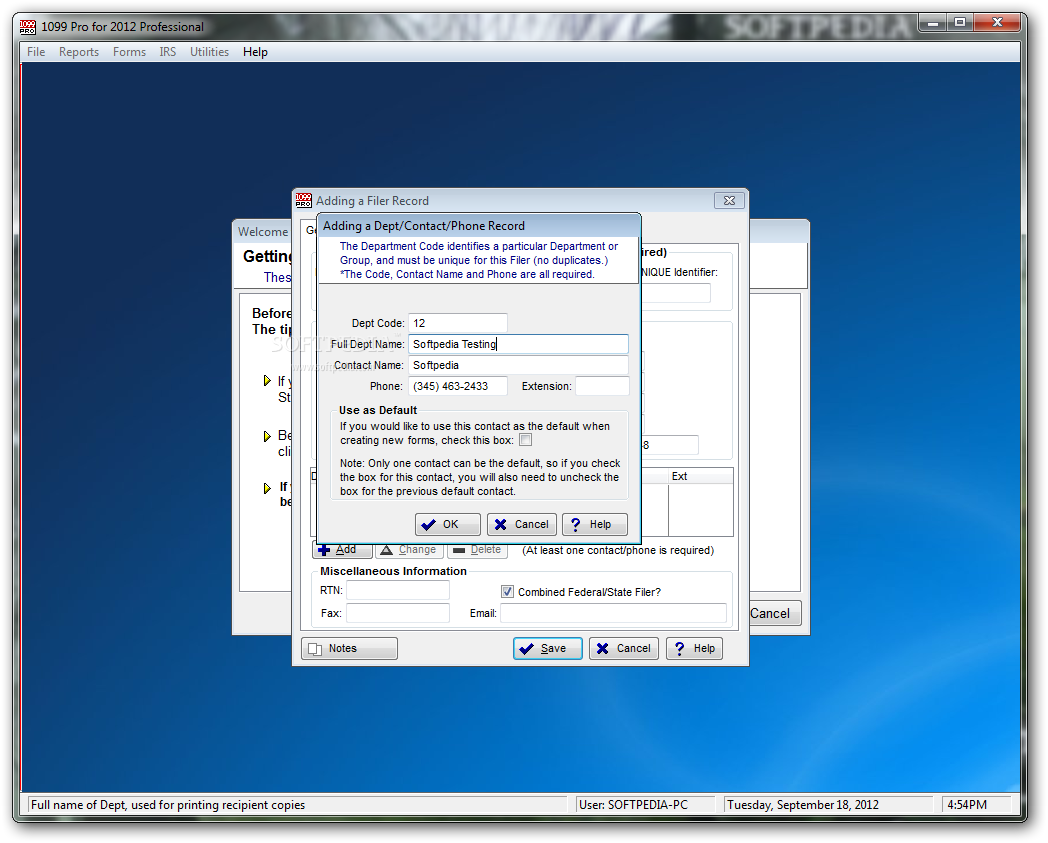The height and width of the screenshot is (843, 1048).
Task: Click the status bar help text
Action: (168, 805)
